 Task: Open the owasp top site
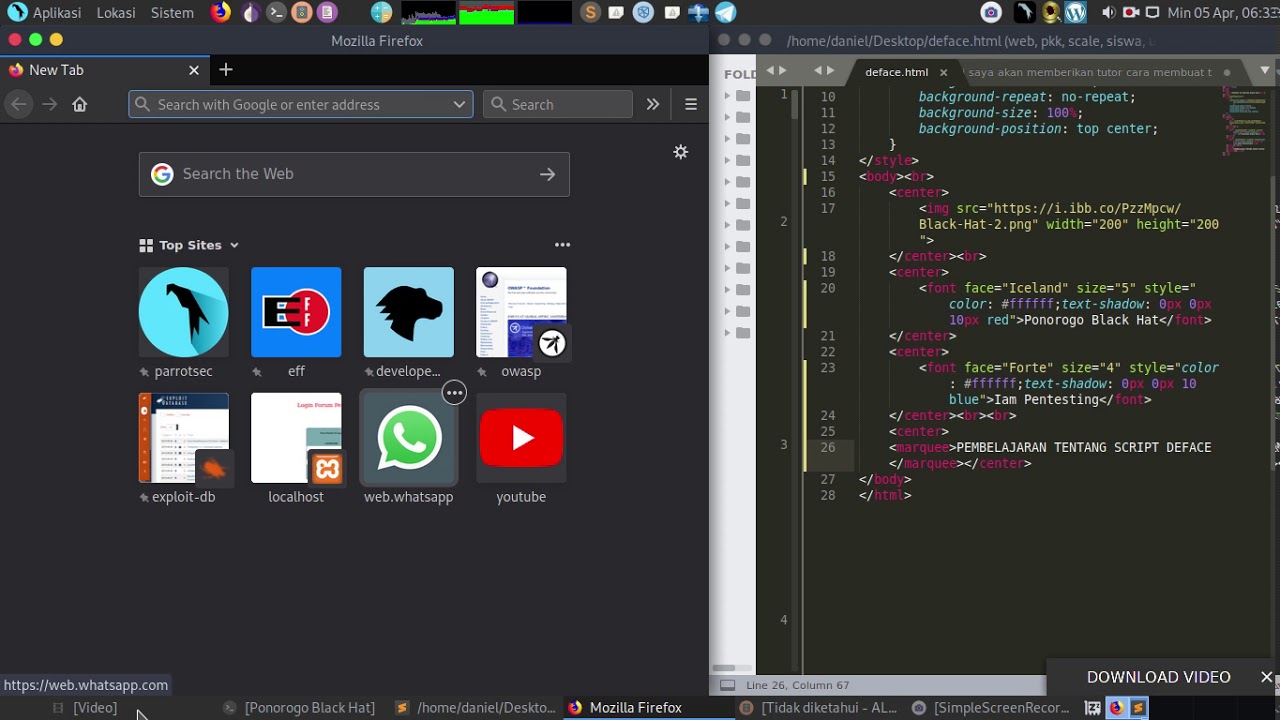521,323
